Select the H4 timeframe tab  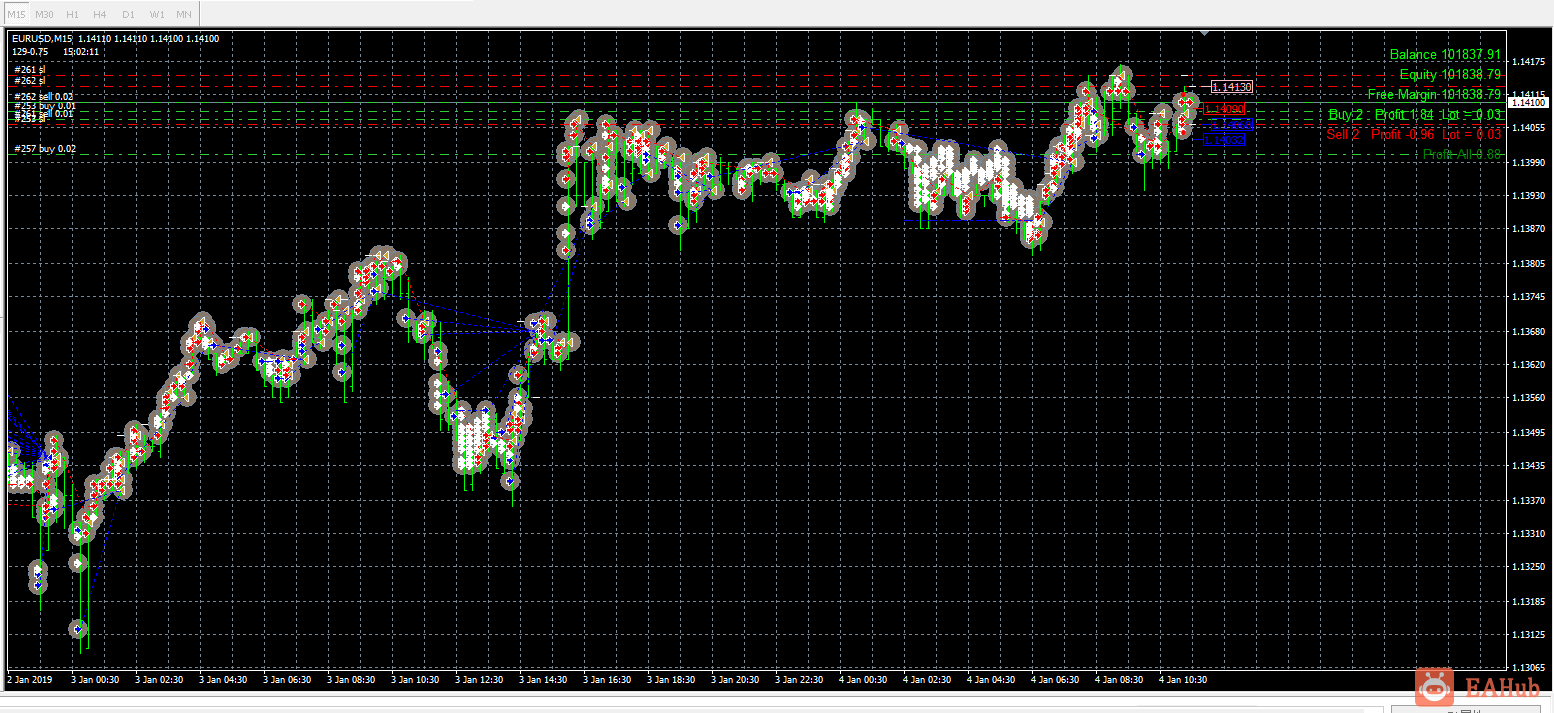pos(100,14)
